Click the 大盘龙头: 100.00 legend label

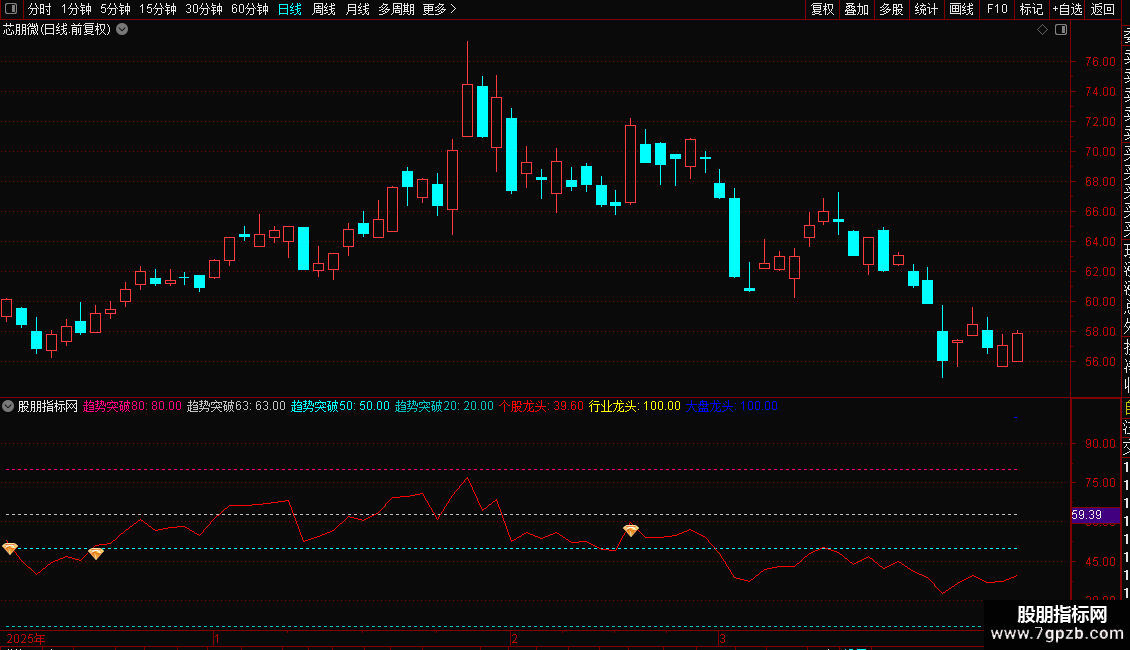731,406
